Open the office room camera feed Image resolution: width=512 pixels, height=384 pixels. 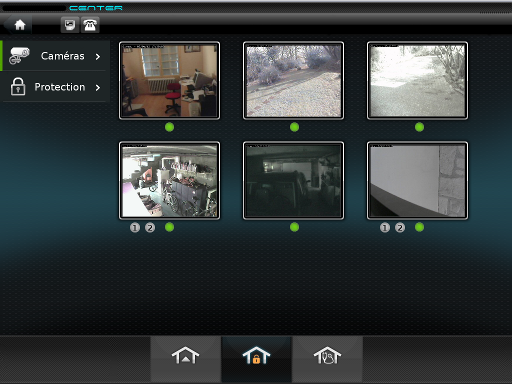tap(169, 80)
